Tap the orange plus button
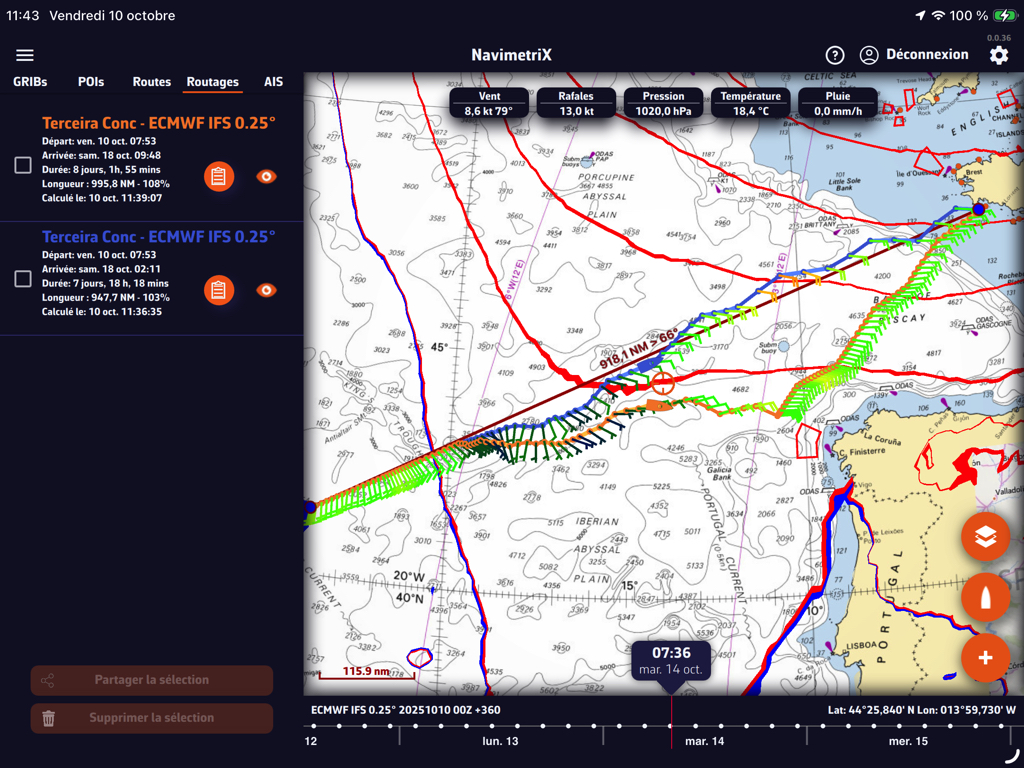Image resolution: width=1024 pixels, height=768 pixels. 985,658
